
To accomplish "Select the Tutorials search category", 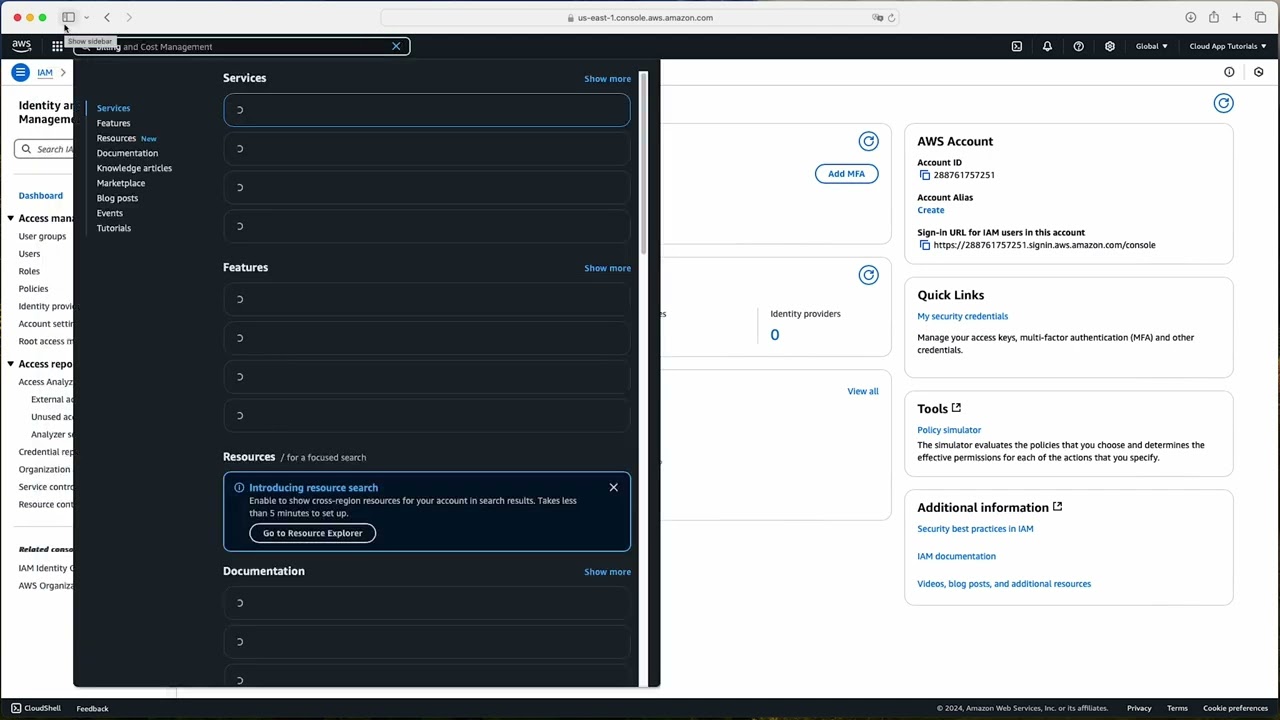I will [x=113, y=228].
